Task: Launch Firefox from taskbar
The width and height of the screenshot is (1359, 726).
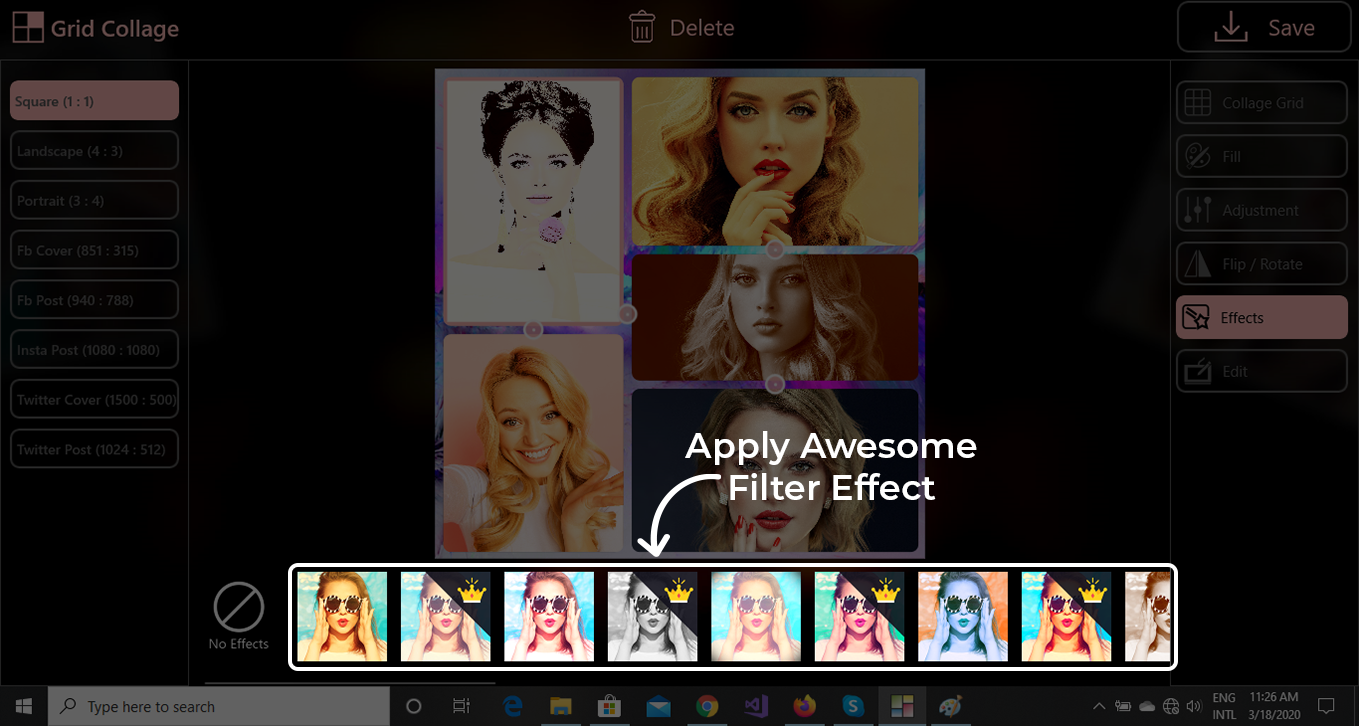Action: coord(804,706)
